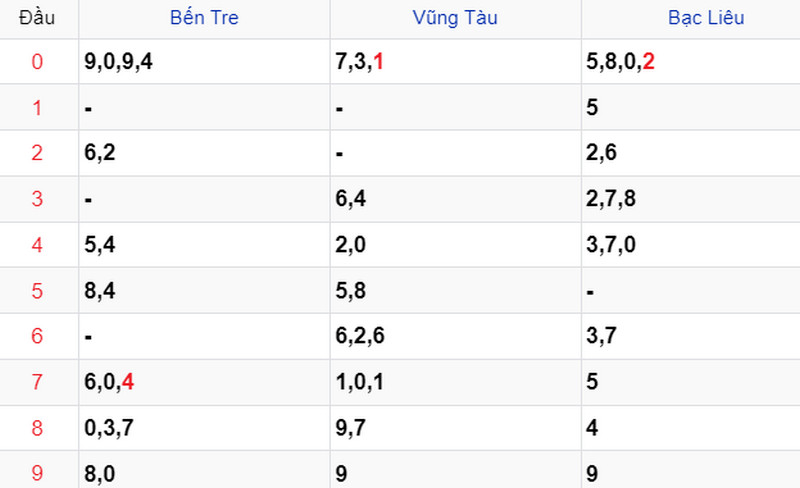This screenshot has width=800, height=488.
Task: Click Bạc Liêu cell showing 3,7,0
Action: (x=691, y=245)
